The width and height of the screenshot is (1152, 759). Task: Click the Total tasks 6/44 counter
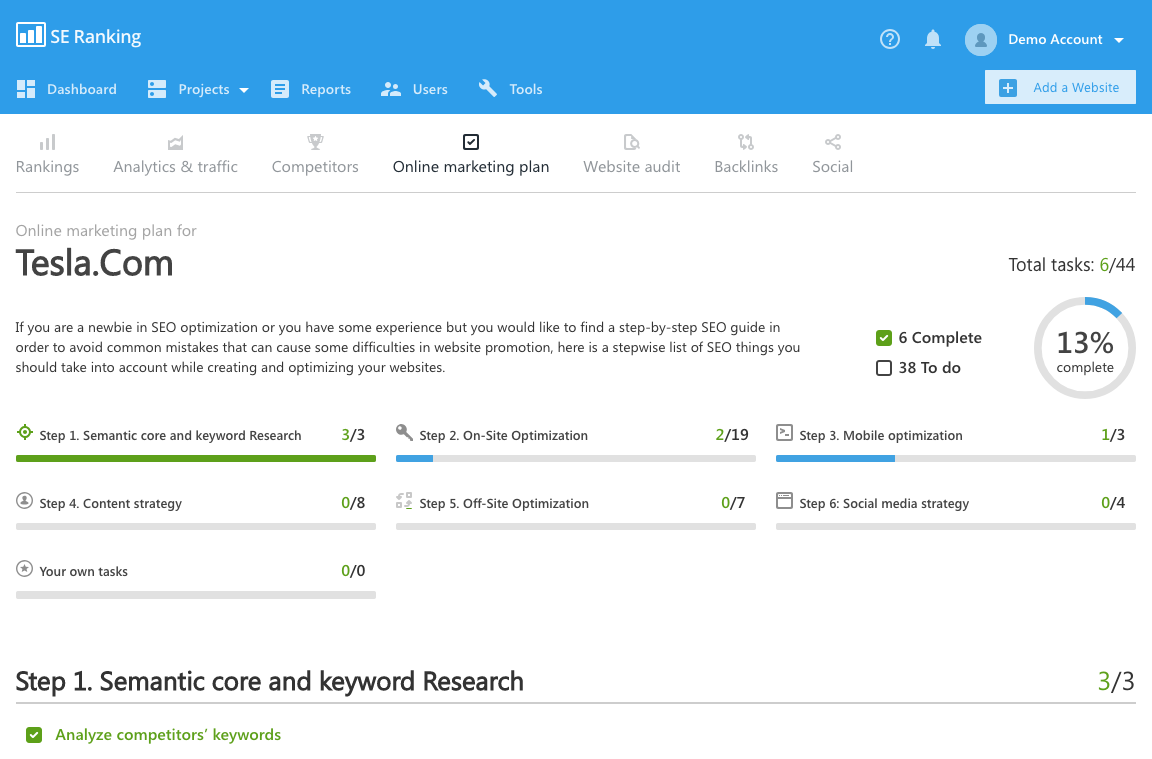pos(1071,265)
